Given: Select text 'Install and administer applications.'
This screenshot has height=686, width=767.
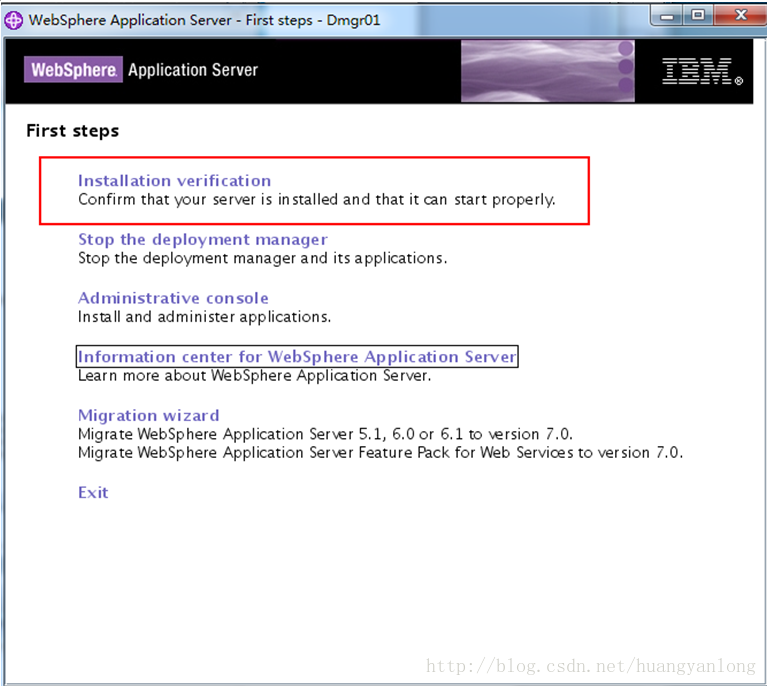Looking at the screenshot, I should [204, 317].
